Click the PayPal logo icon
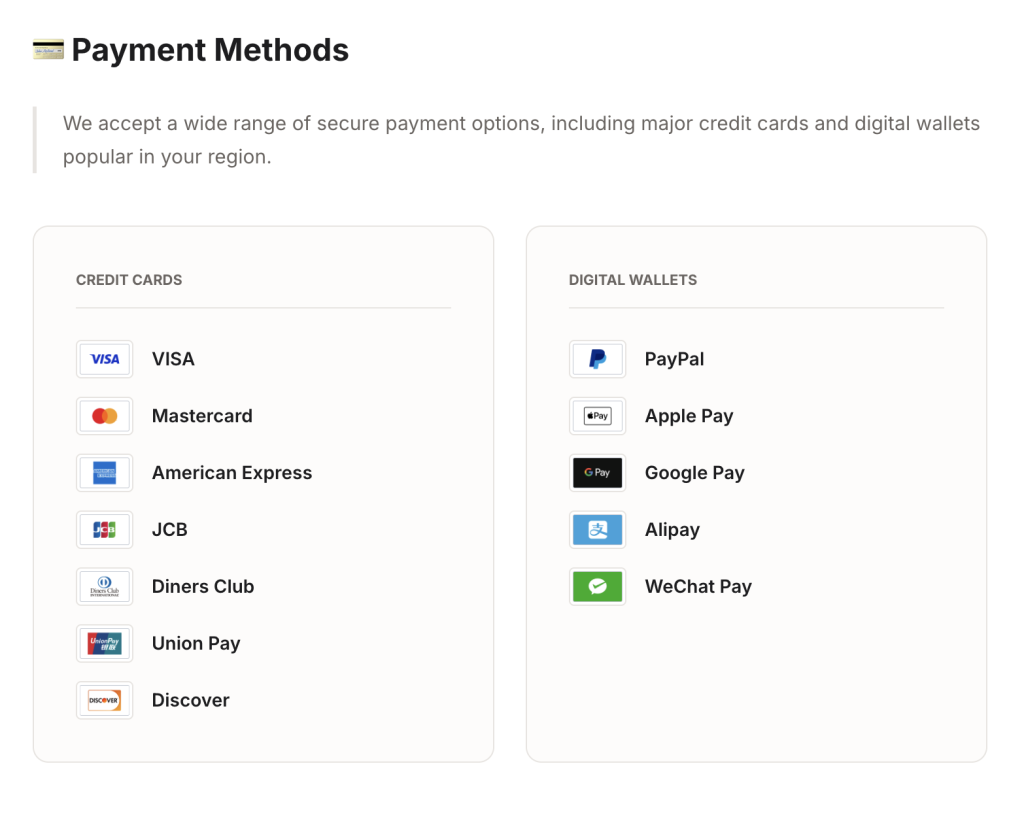The height and width of the screenshot is (817, 1024). click(597, 359)
